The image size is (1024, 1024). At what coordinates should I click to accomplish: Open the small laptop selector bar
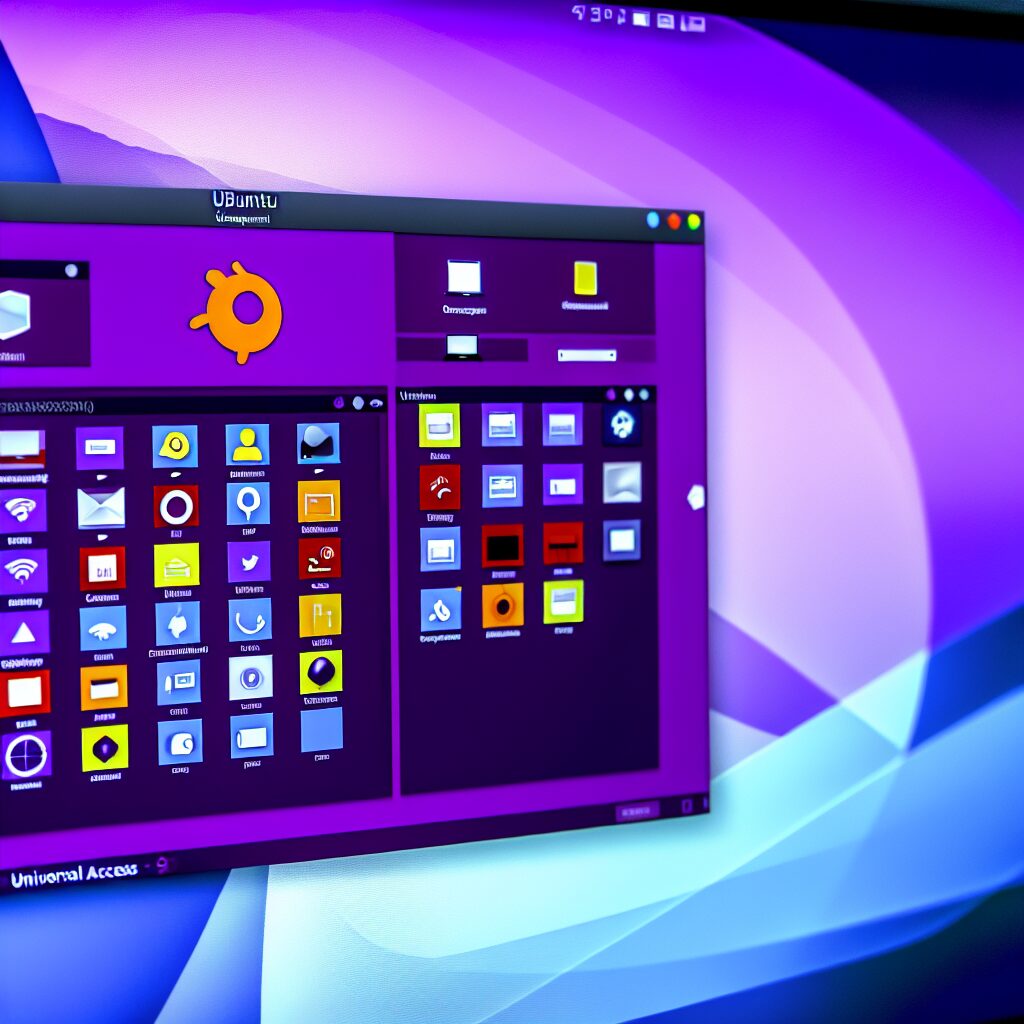pos(462,348)
